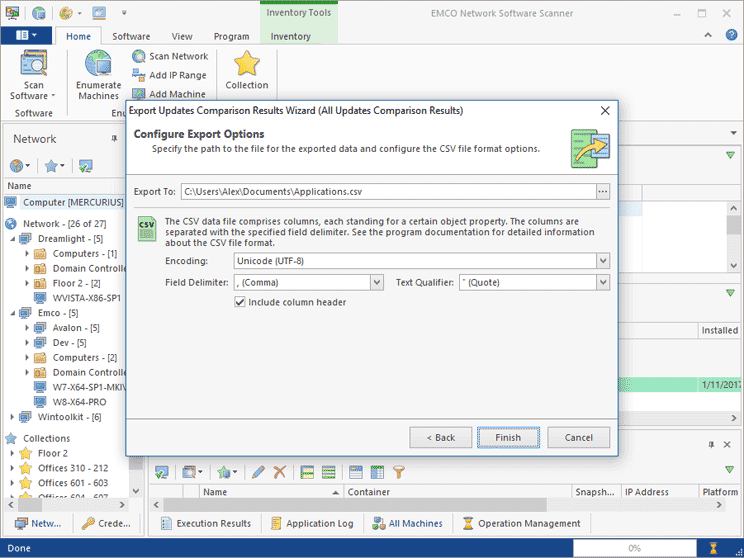Open the Text Qualifier dropdown
744x558 pixels.
point(603,282)
